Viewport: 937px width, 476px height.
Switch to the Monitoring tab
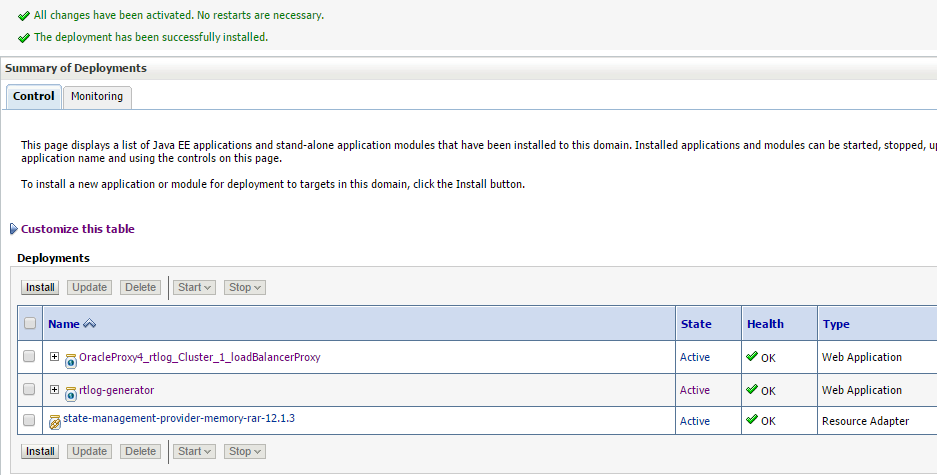(x=97, y=97)
